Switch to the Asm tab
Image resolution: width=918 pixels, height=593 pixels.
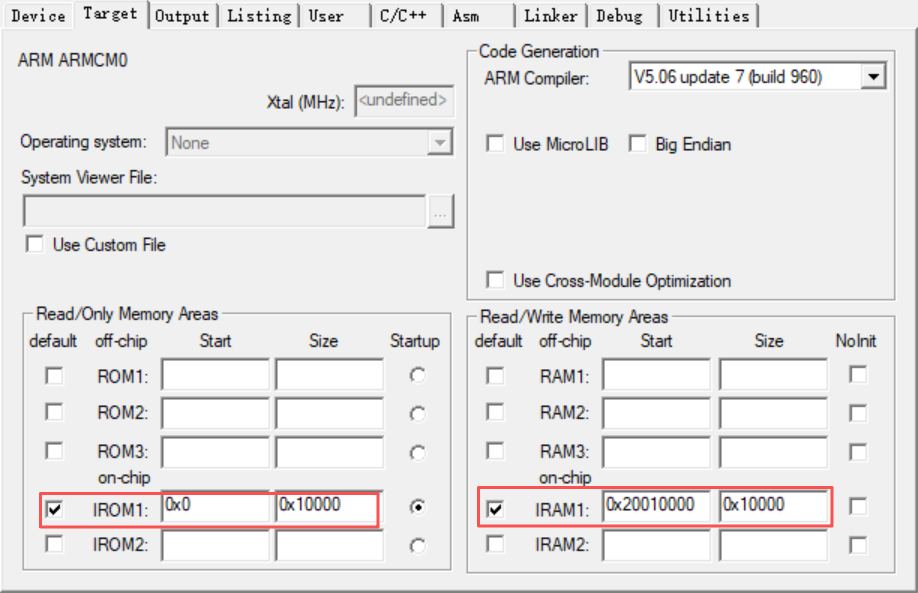478,15
